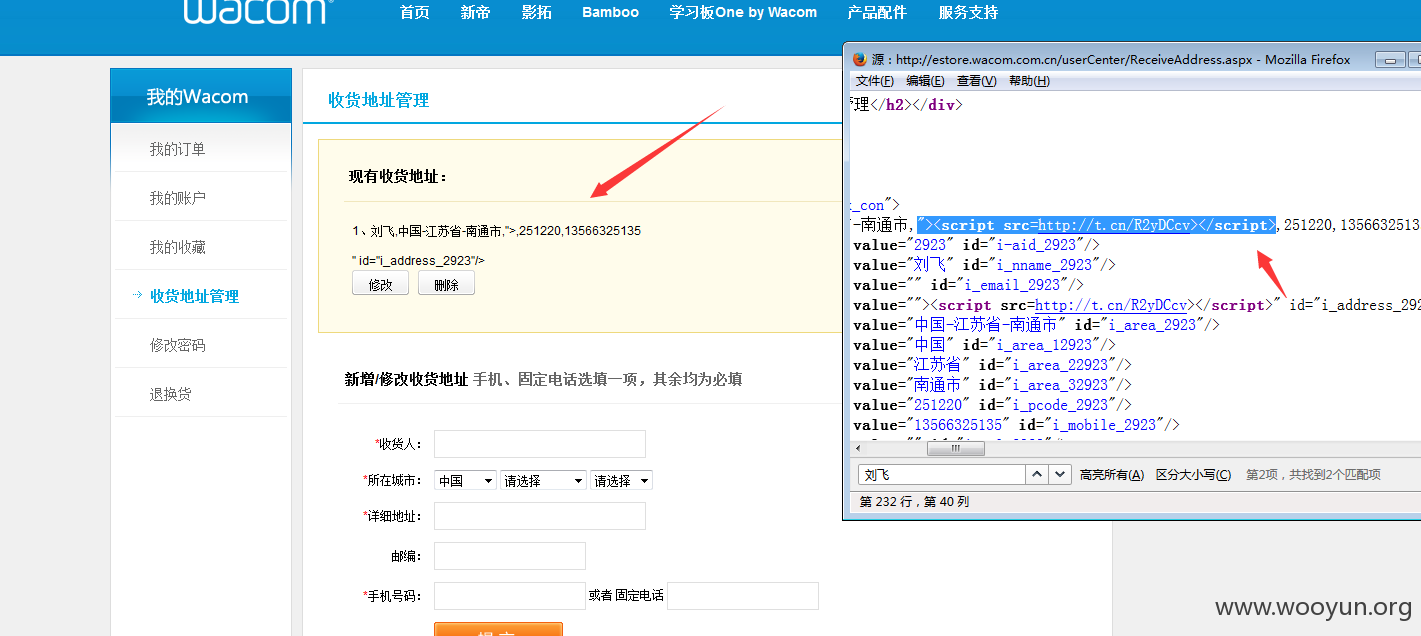
Task: Click the 第2项,共找到2个匹配项 result text
Action: tap(1313, 475)
